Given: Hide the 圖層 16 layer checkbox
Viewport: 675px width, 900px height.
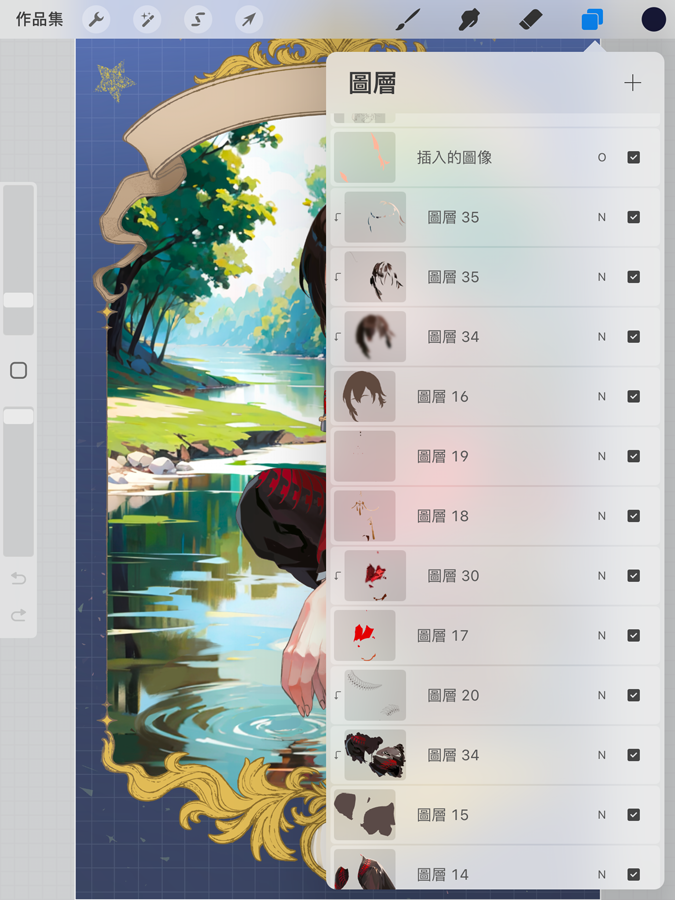Looking at the screenshot, I should point(634,397).
